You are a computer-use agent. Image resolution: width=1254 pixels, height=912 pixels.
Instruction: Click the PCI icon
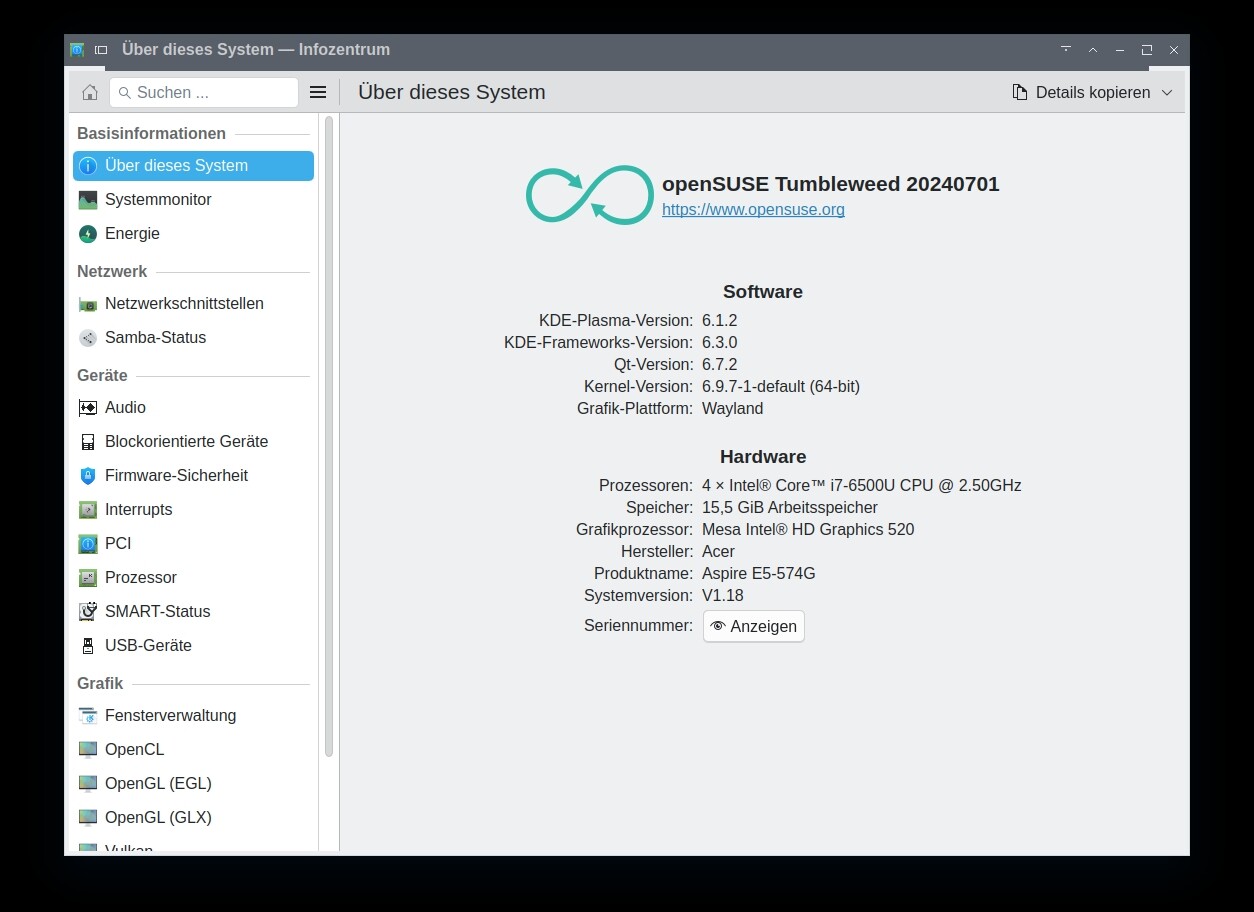click(x=88, y=544)
